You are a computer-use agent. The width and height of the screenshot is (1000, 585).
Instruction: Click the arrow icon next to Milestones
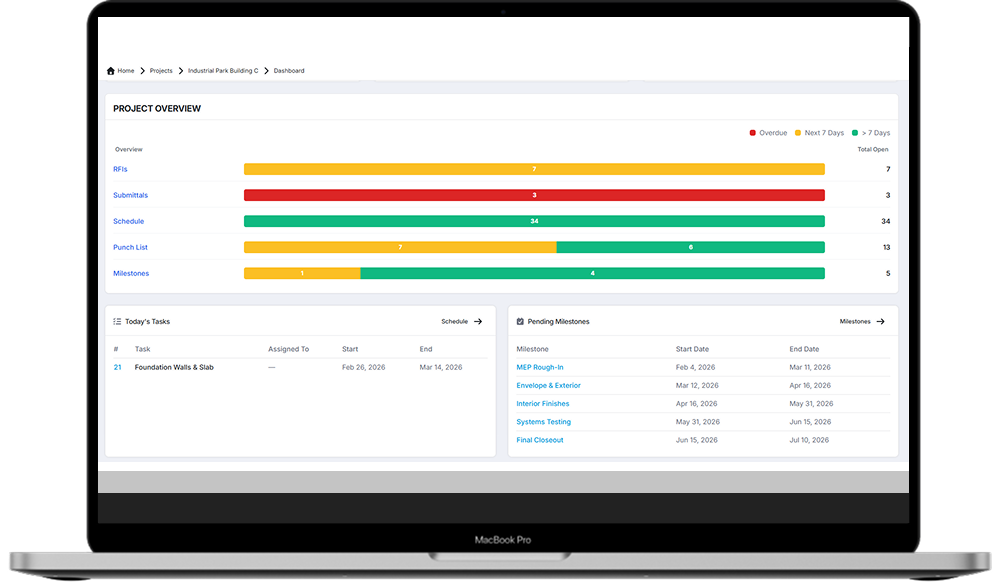coord(880,321)
